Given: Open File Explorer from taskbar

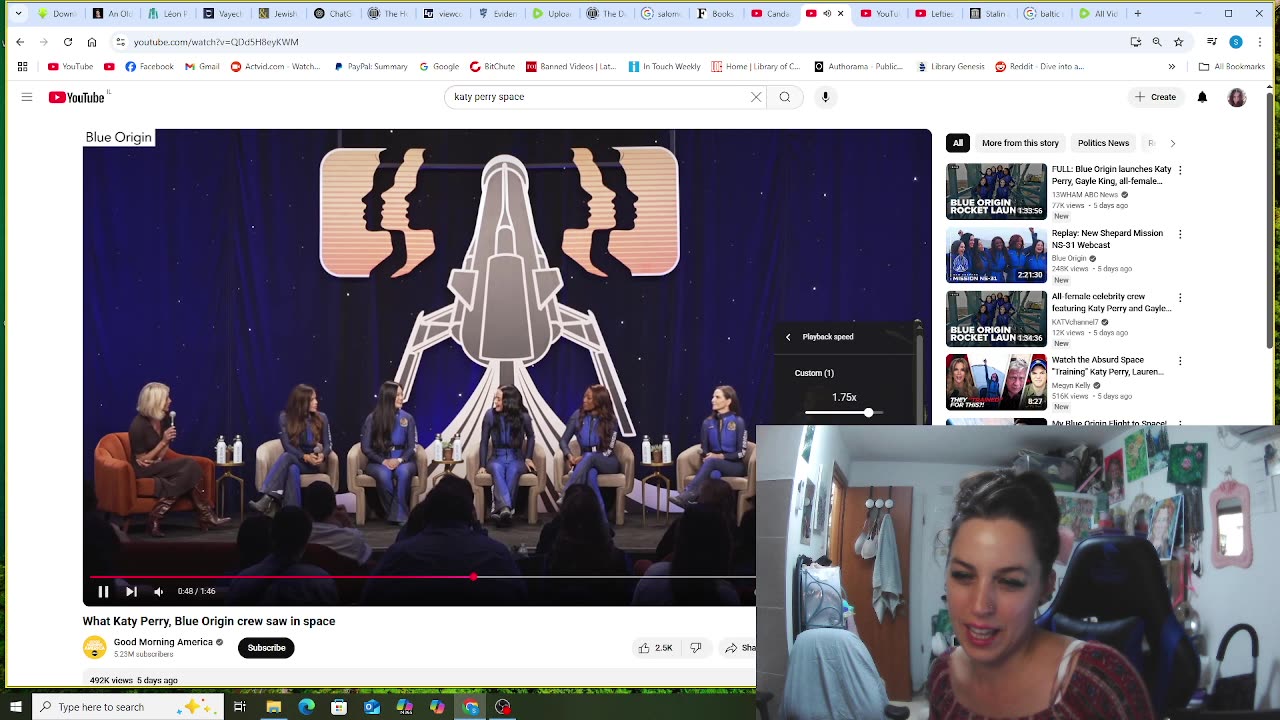Looking at the screenshot, I should coord(273,707).
